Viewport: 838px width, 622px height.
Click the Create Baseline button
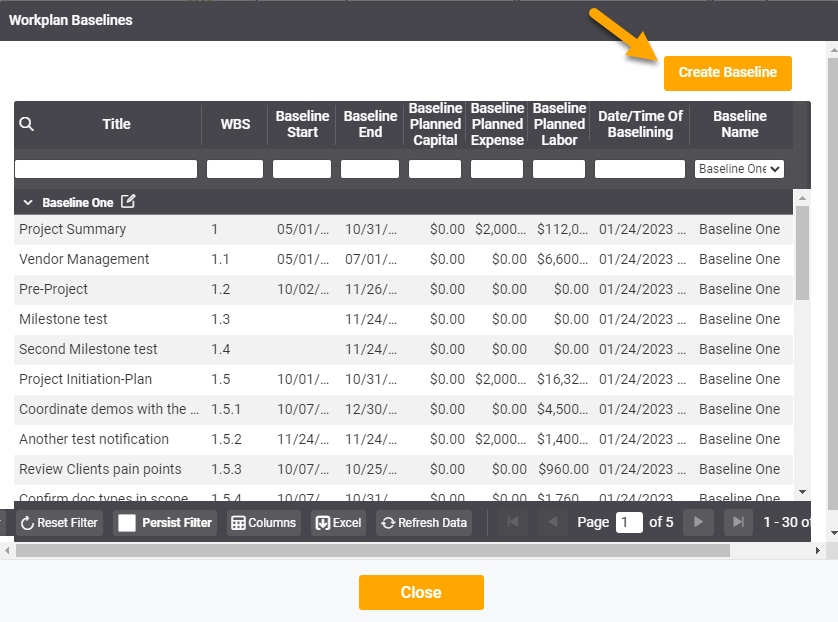coord(727,73)
